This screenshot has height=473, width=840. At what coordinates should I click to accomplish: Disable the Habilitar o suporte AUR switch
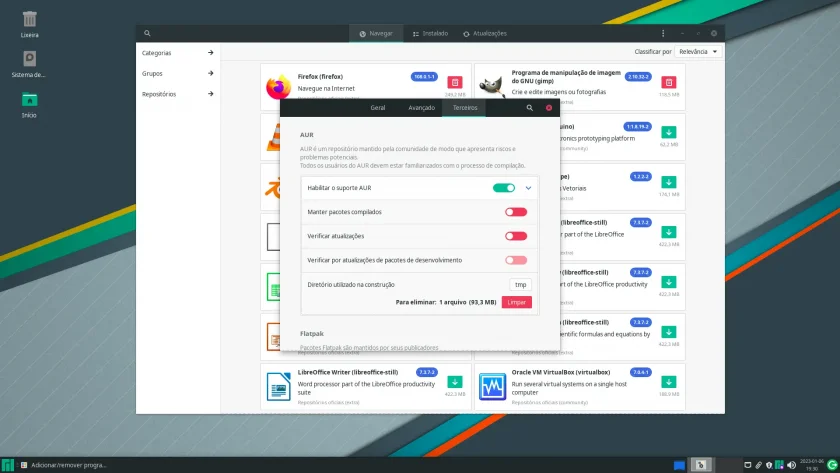[x=504, y=188]
